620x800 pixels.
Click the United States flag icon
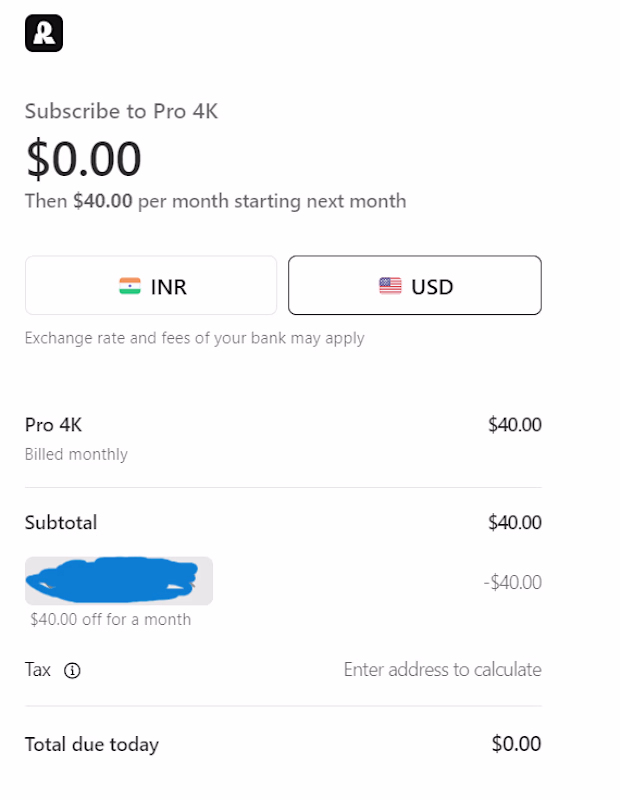390,286
